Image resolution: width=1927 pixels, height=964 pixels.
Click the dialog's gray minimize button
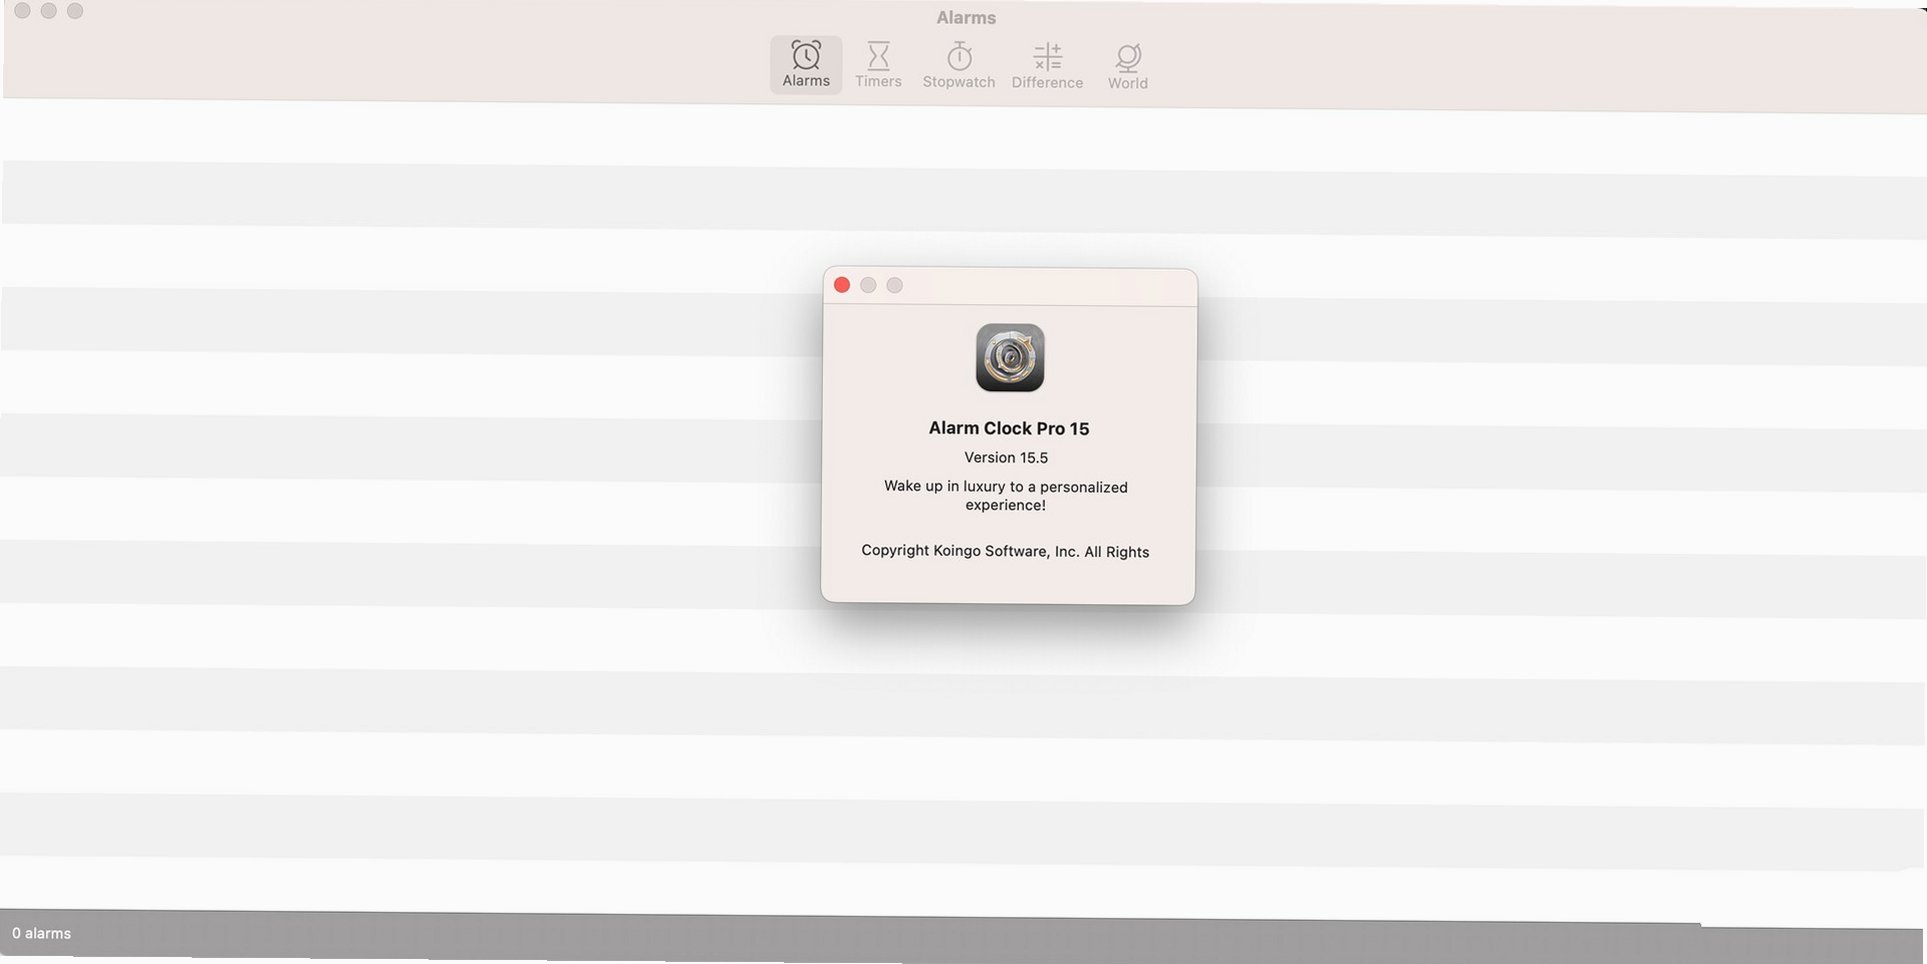(x=868, y=285)
